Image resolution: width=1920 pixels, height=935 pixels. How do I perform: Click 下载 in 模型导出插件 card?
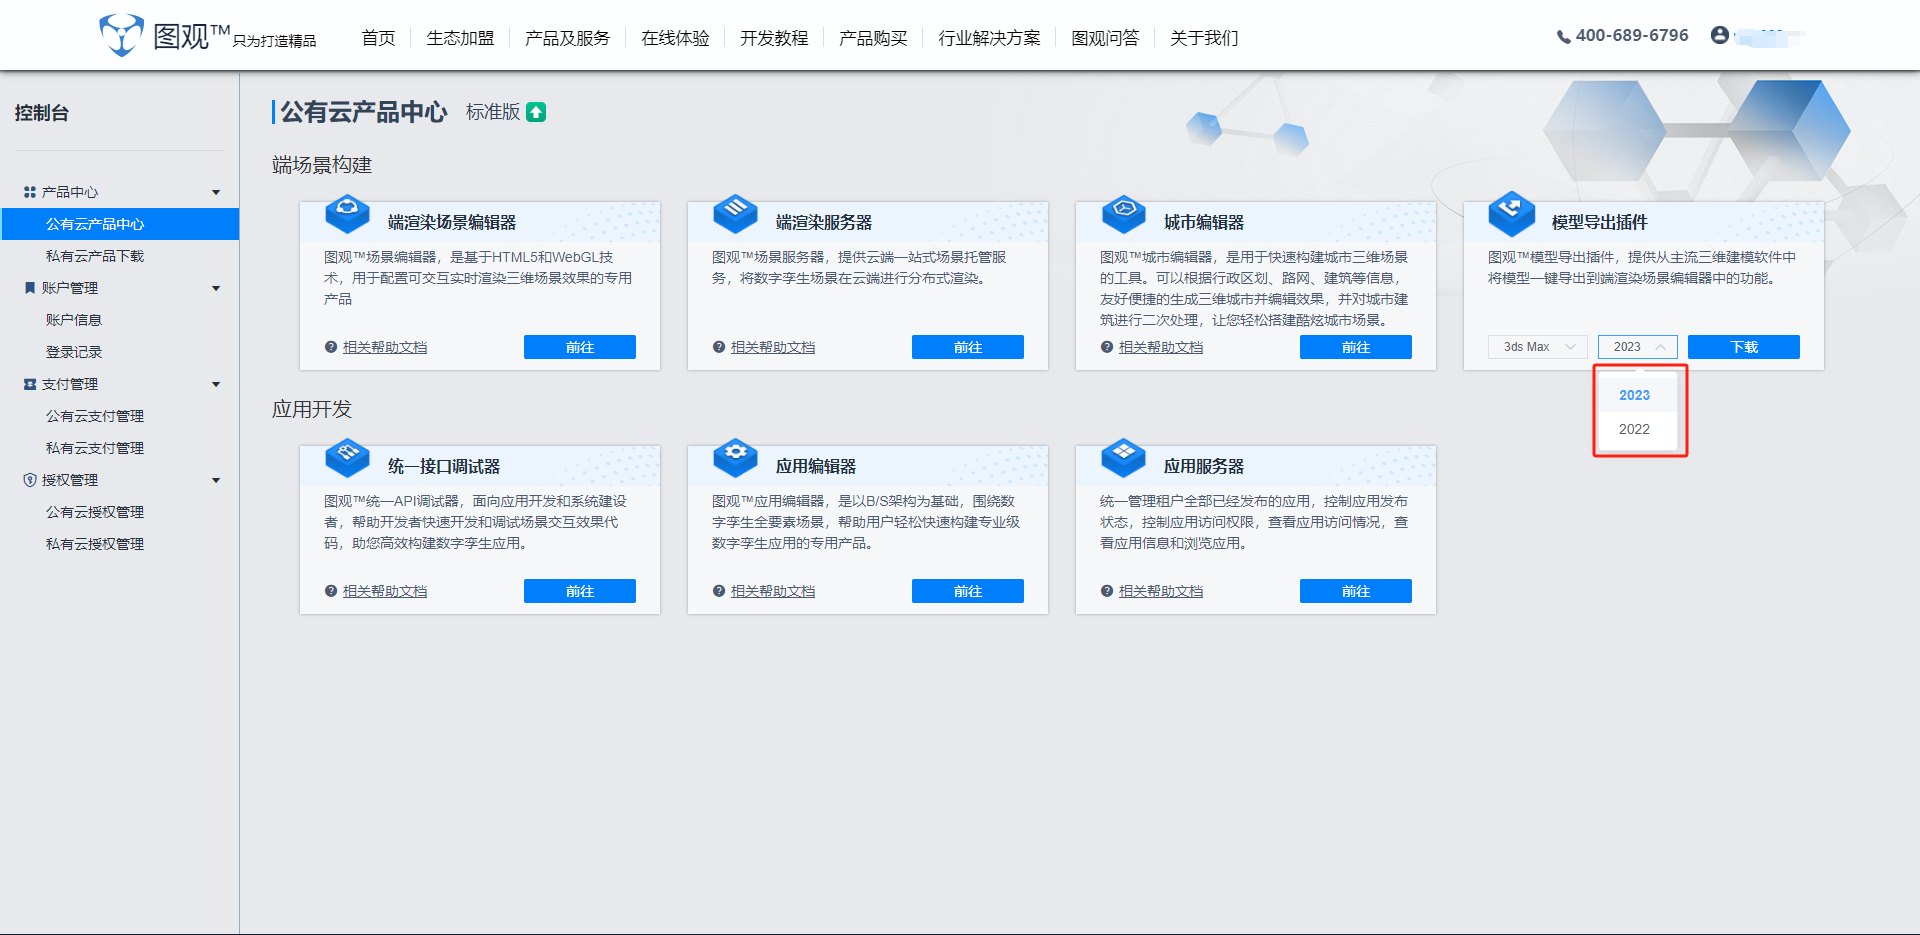coord(1744,347)
